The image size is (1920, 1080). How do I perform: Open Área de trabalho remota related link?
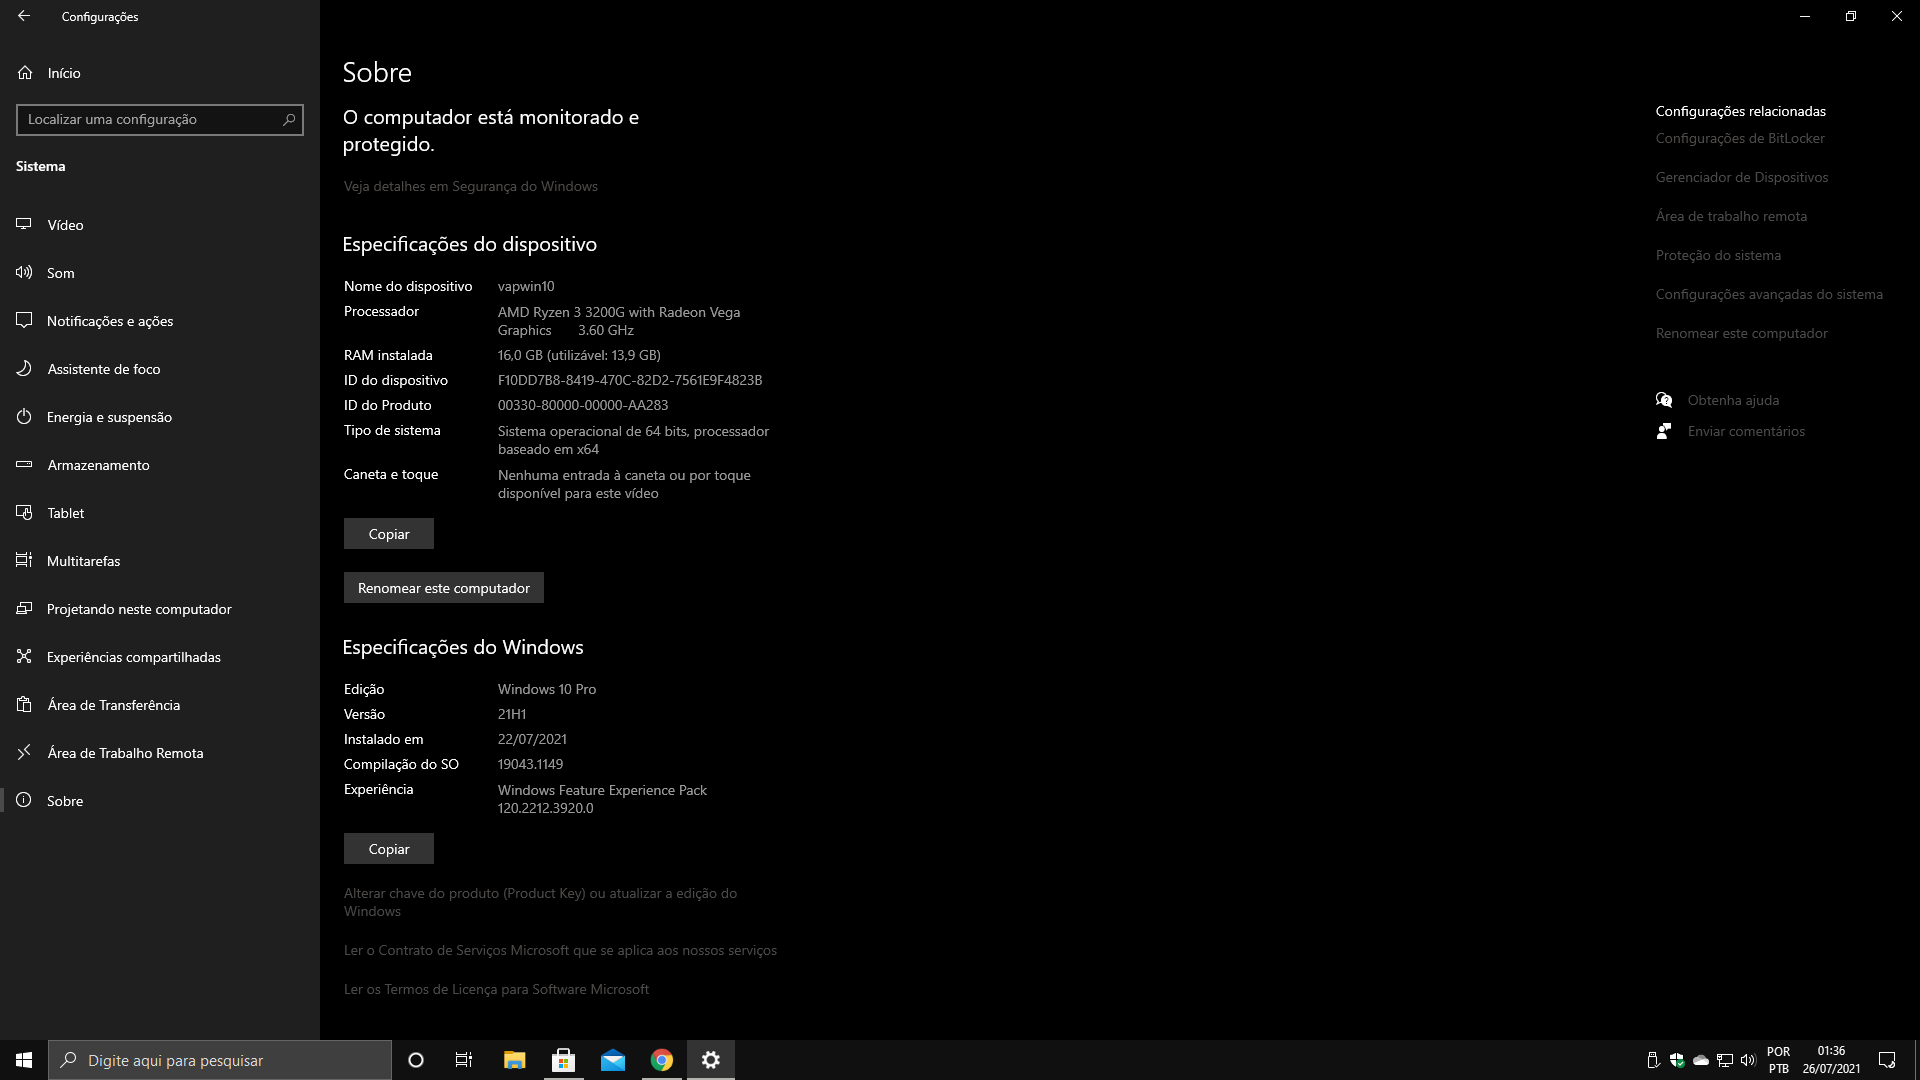pos(1731,216)
